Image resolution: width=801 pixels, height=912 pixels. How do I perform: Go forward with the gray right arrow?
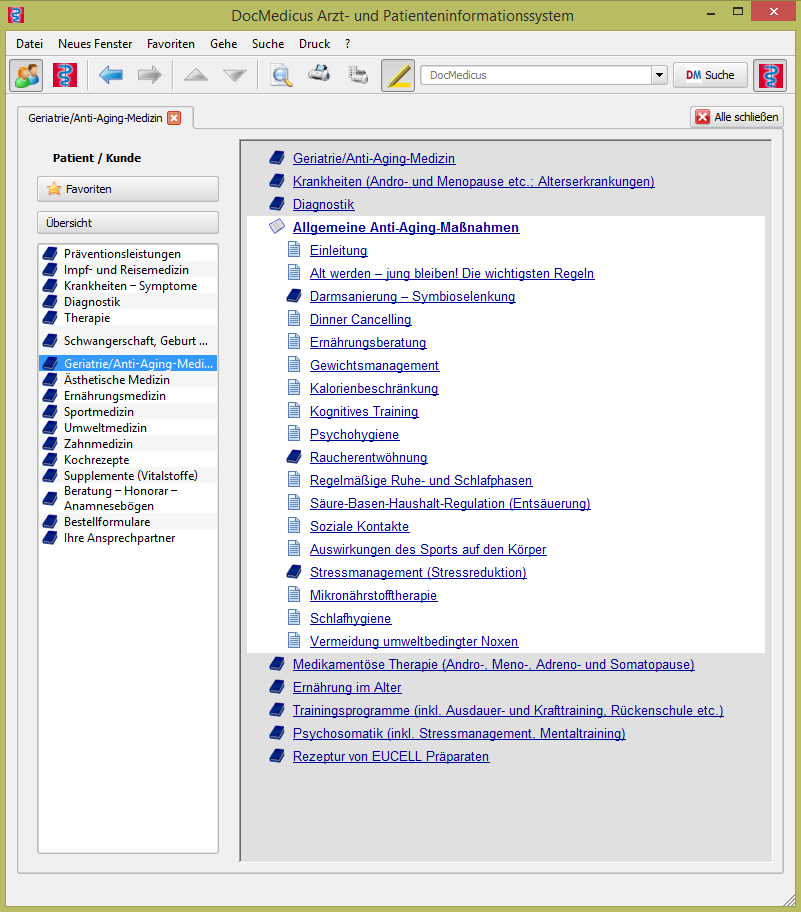point(149,75)
